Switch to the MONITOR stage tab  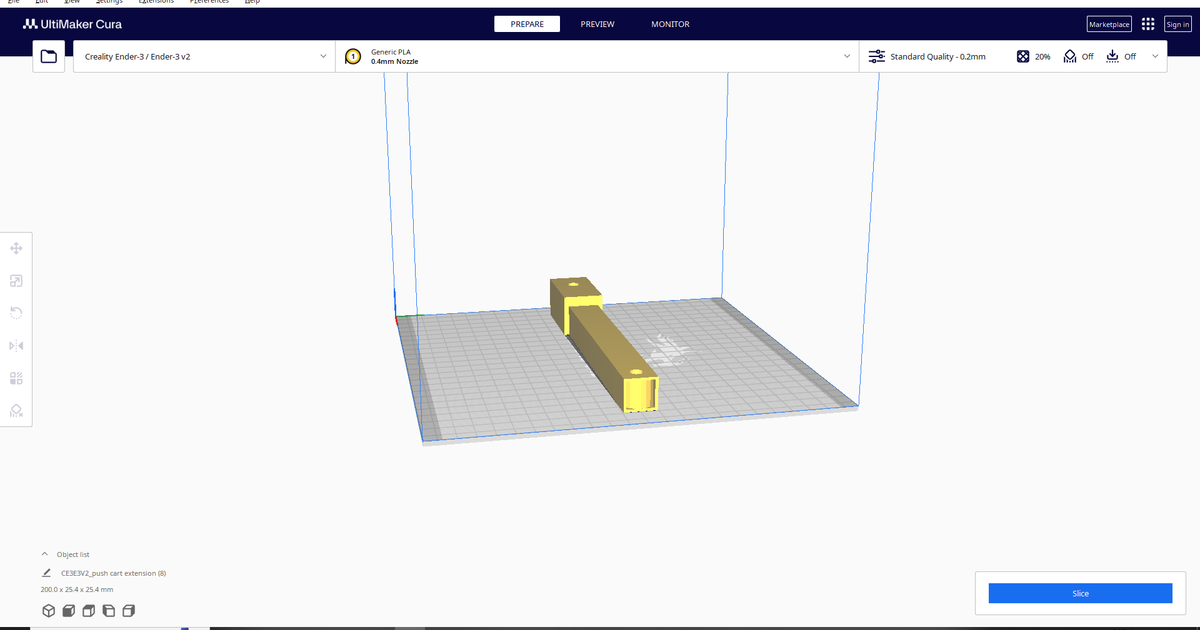(x=670, y=24)
